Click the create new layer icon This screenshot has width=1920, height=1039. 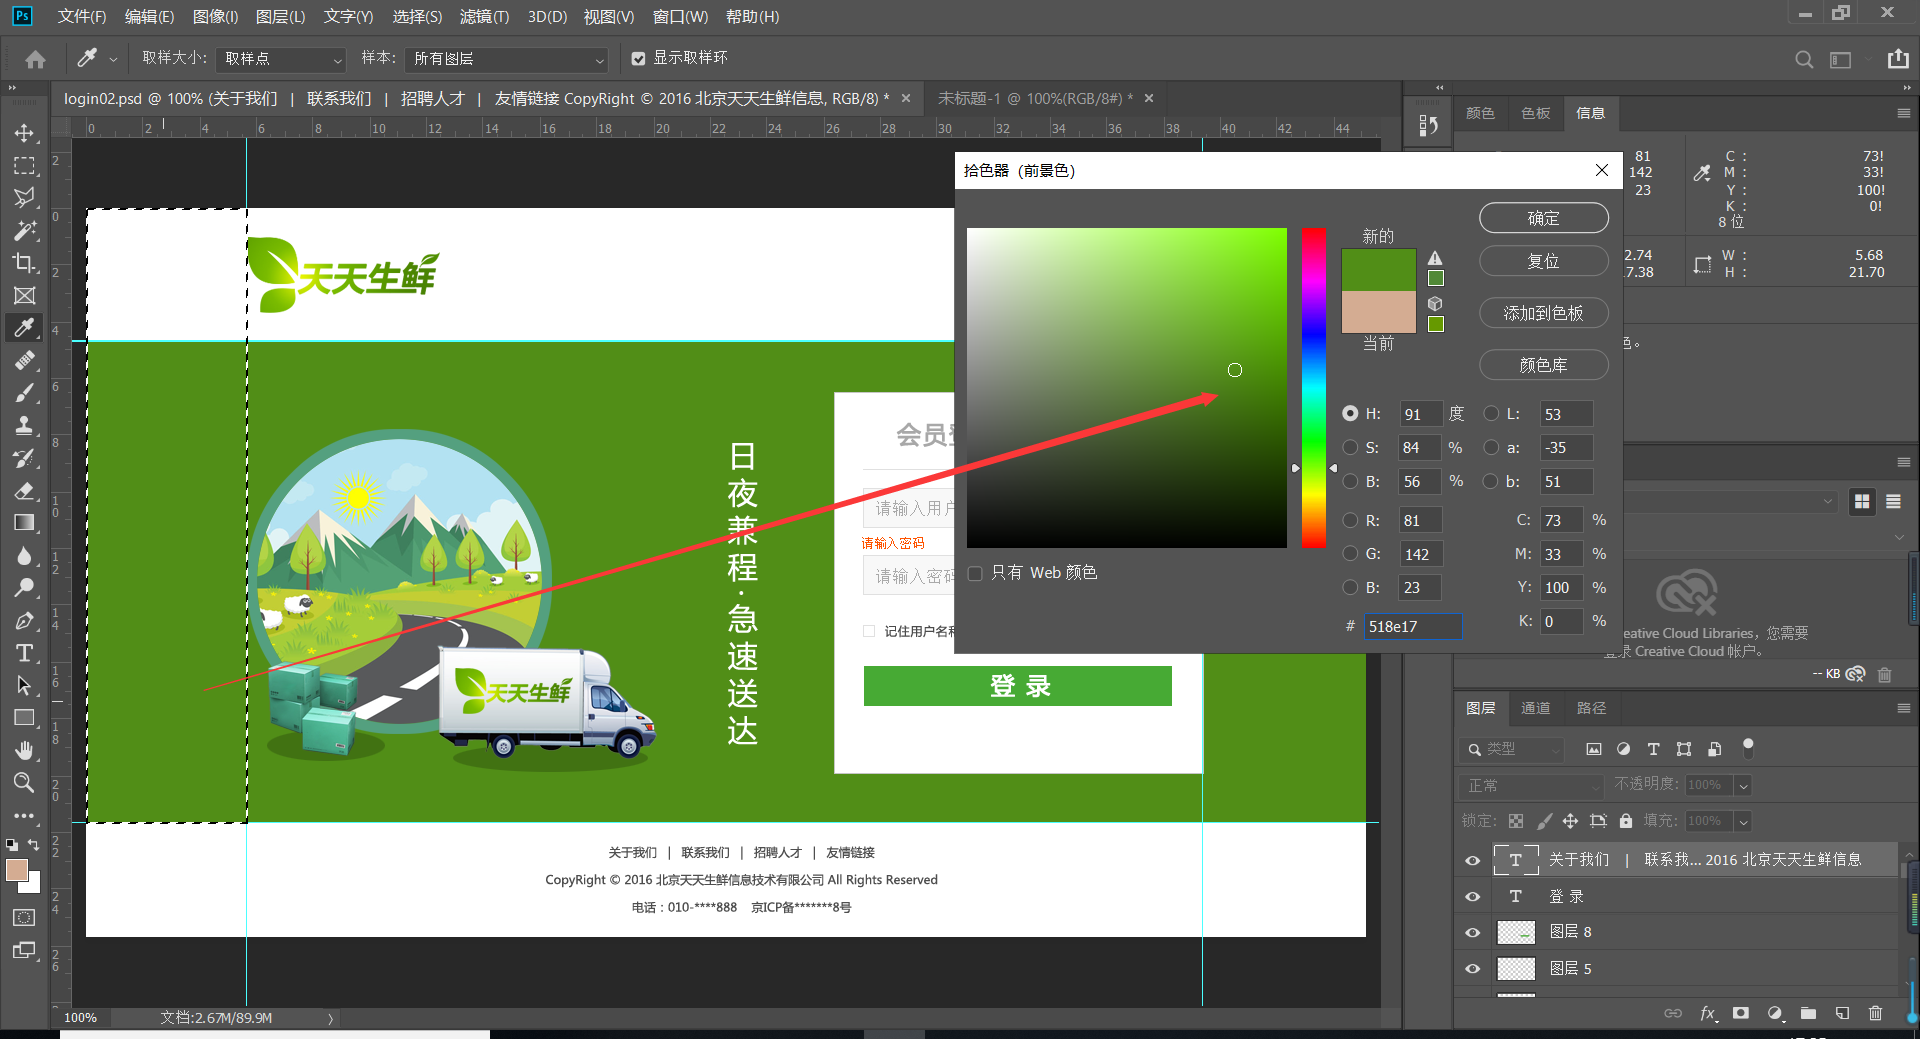tap(1842, 1013)
